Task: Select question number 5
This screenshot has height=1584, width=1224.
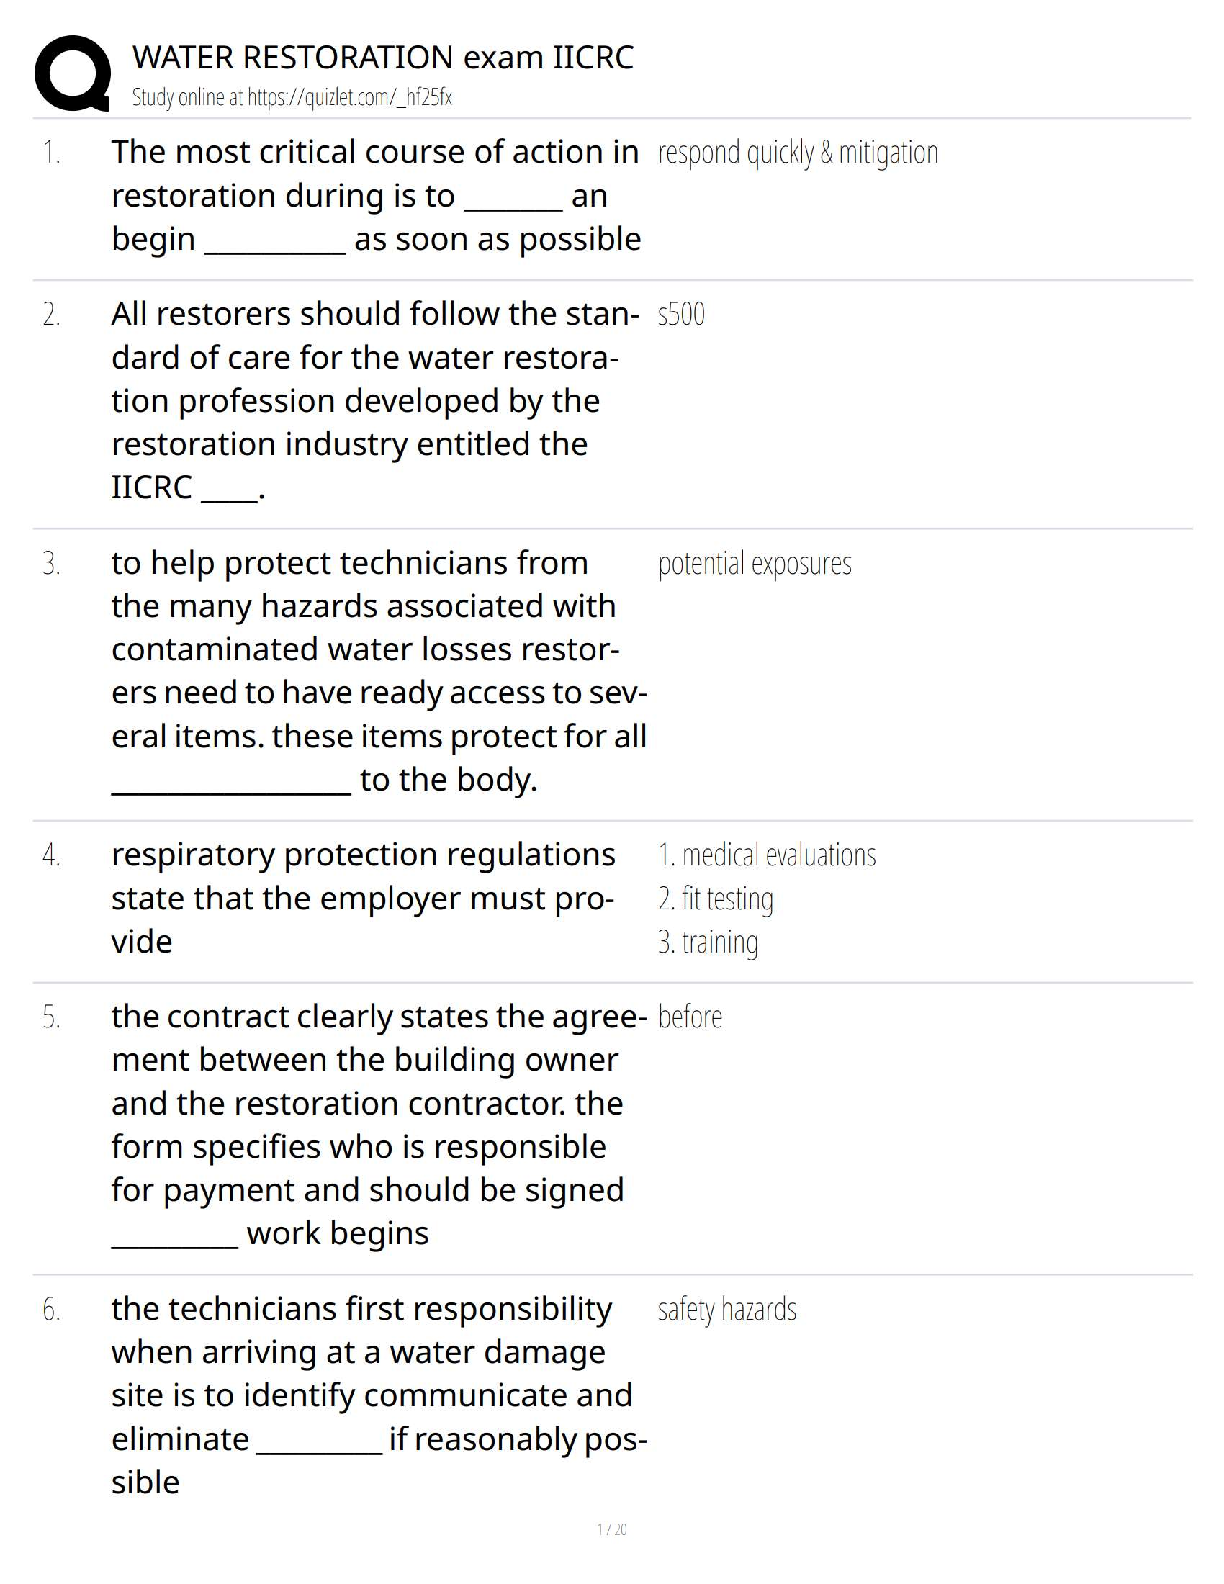Action: pos(51,1018)
